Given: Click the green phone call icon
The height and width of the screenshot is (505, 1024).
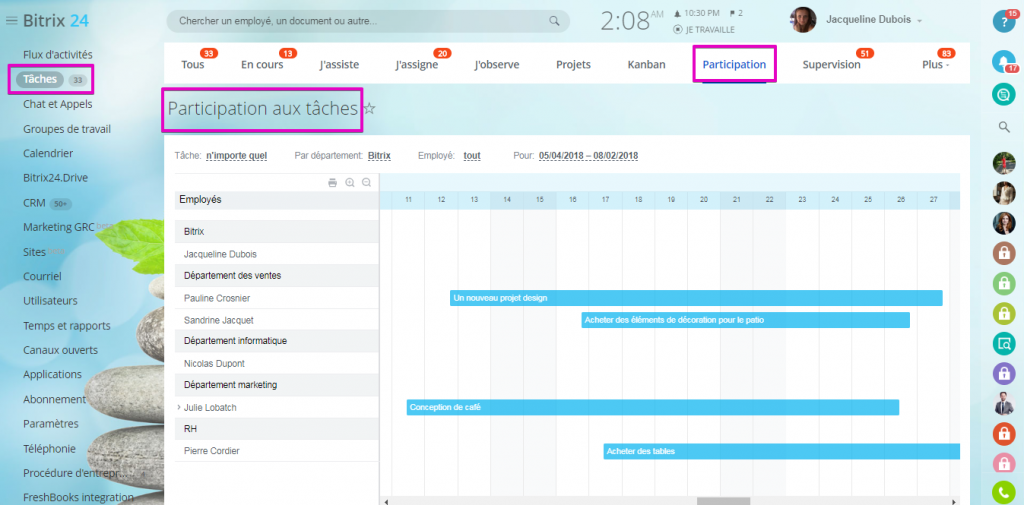Looking at the screenshot, I should point(1004,493).
